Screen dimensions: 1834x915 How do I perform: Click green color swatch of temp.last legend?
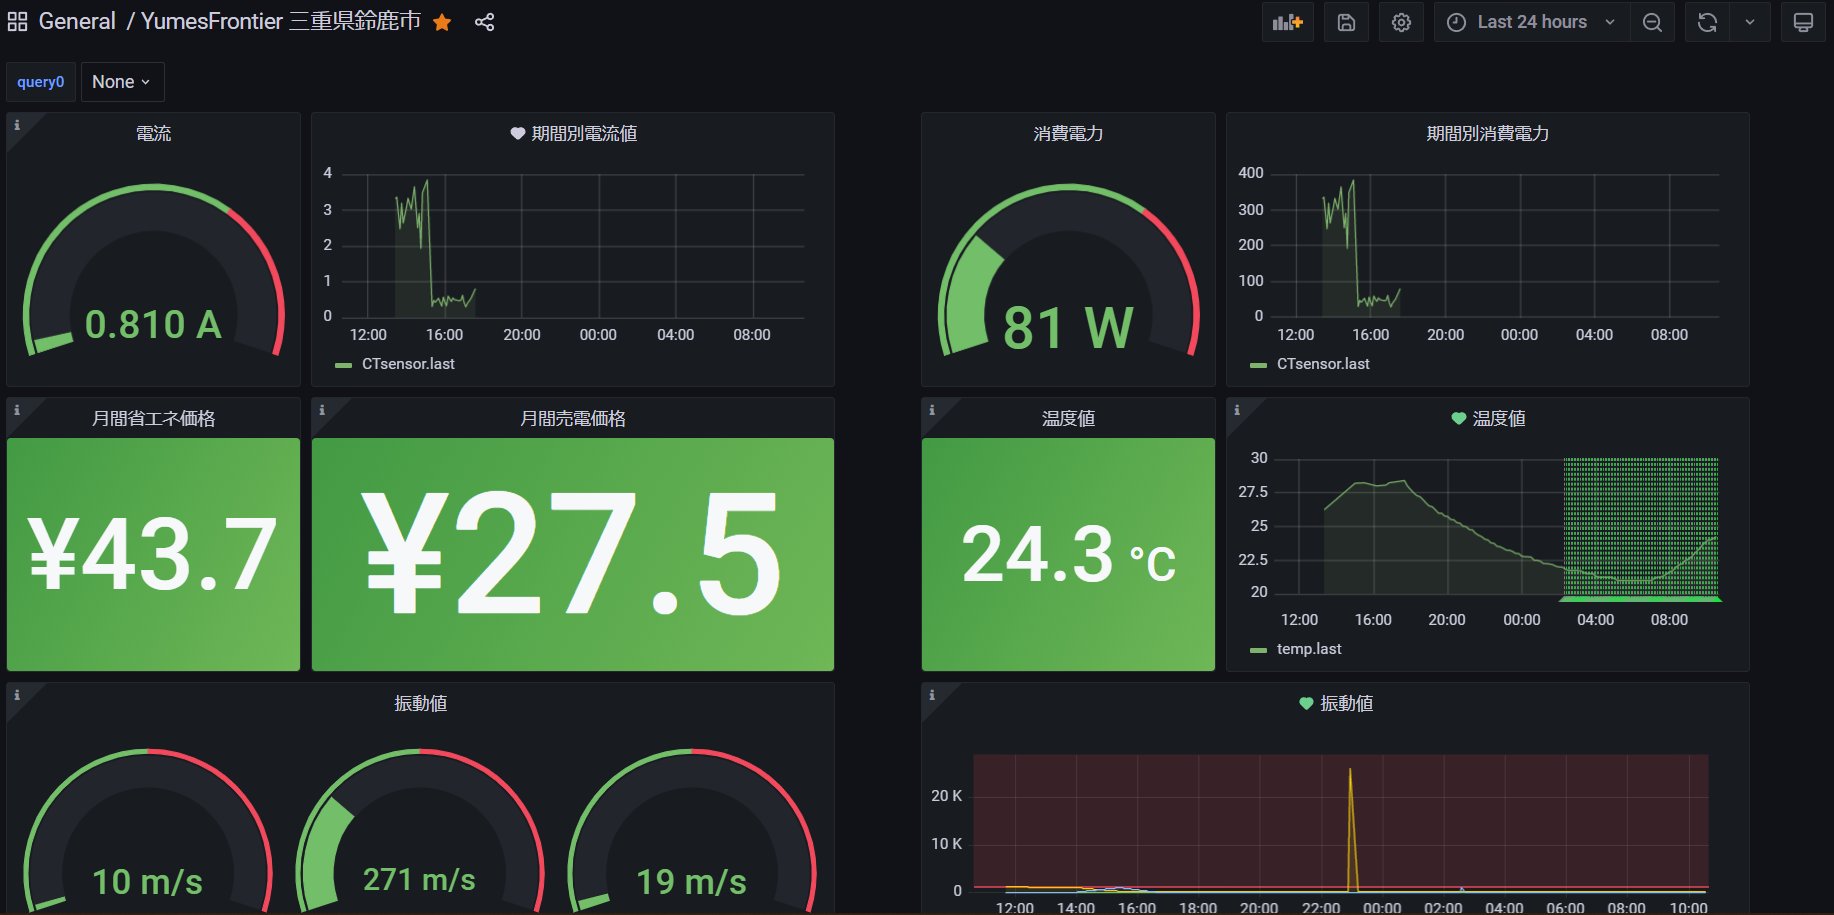pos(1258,650)
